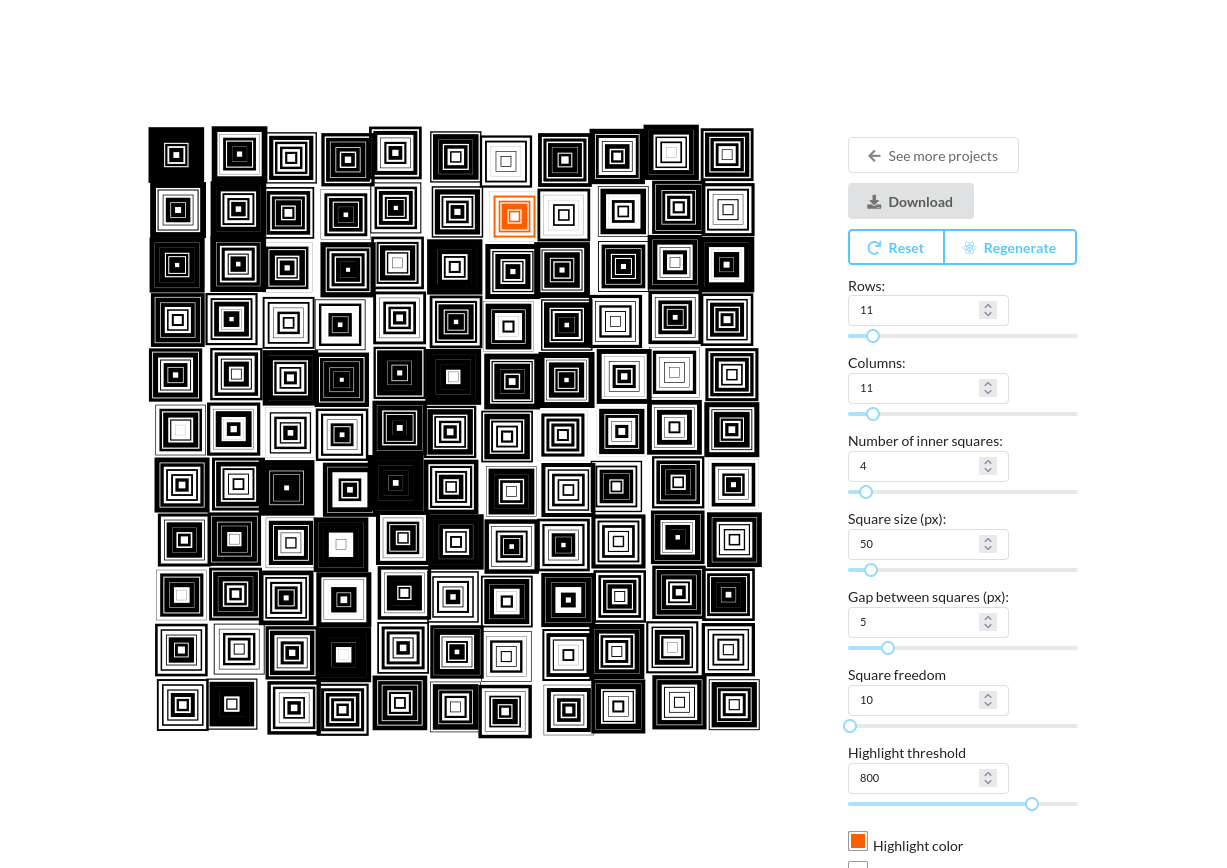Download the generated artwork
This screenshot has height=868, width=1227.
coord(911,202)
